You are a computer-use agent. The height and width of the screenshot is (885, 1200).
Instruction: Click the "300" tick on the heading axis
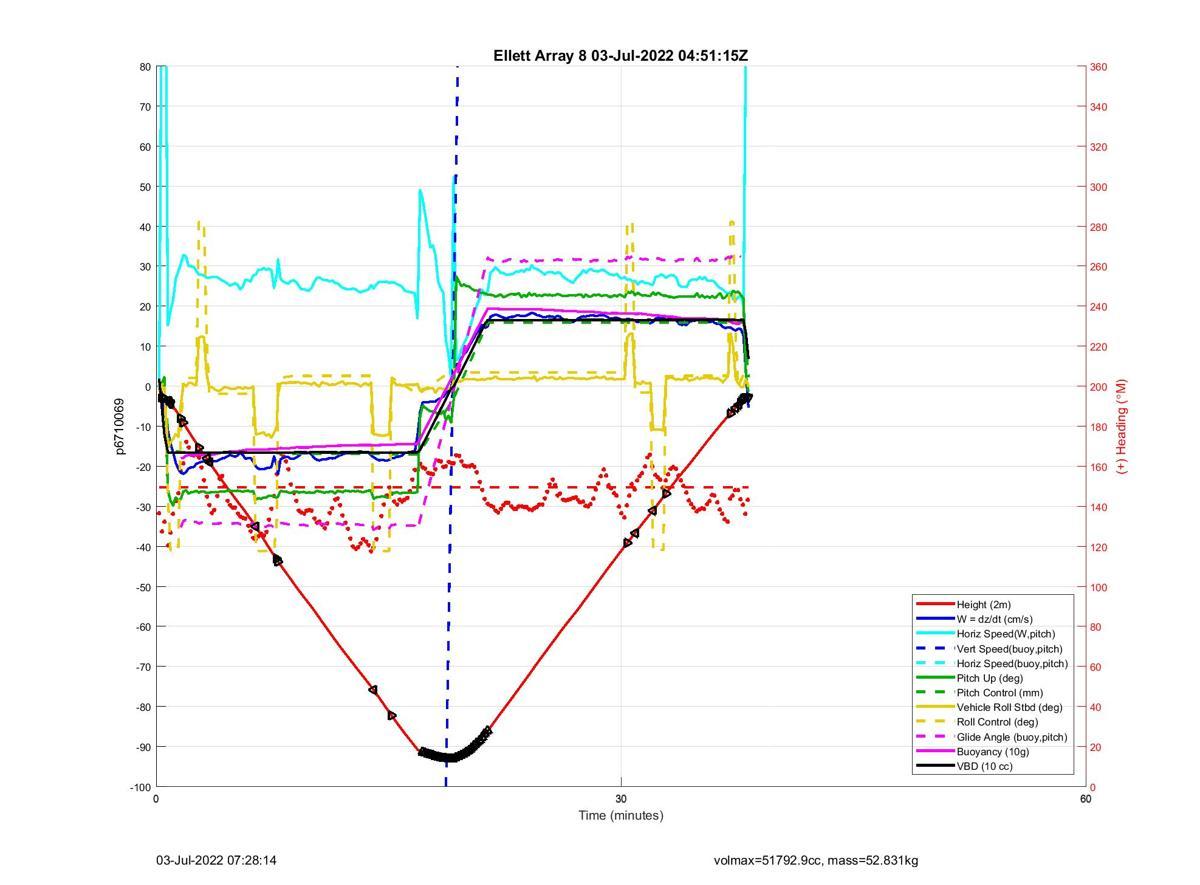point(1098,187)
